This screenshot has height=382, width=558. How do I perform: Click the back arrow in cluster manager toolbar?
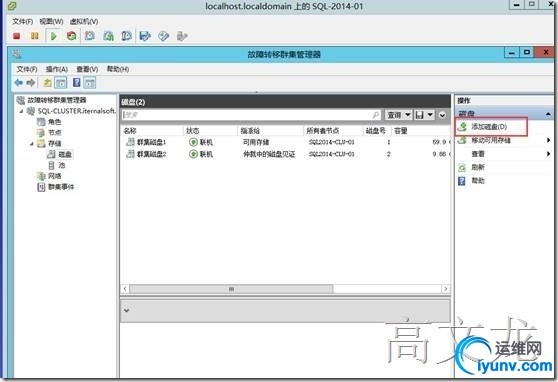(19, 83)
